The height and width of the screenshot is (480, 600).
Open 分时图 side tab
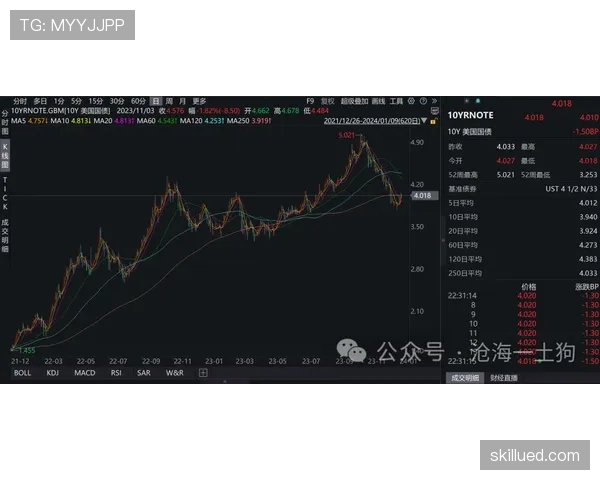(x=5, y=123)
